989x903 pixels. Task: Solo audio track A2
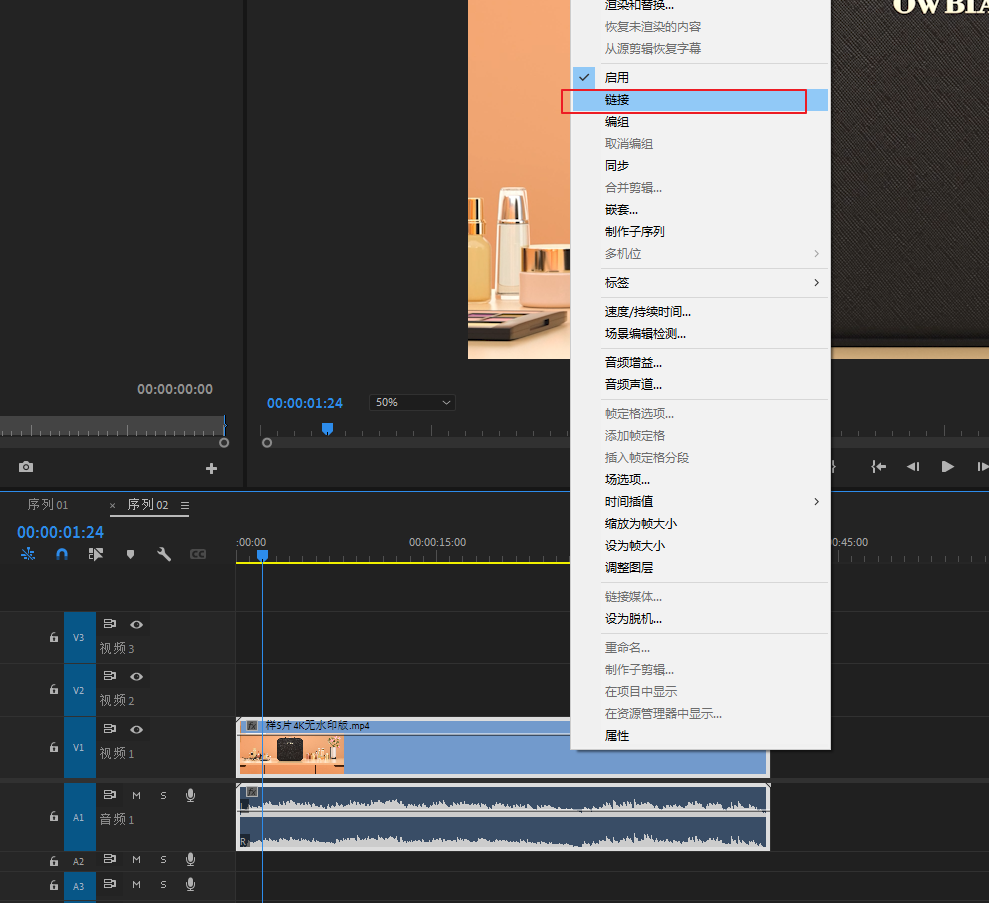163,859
